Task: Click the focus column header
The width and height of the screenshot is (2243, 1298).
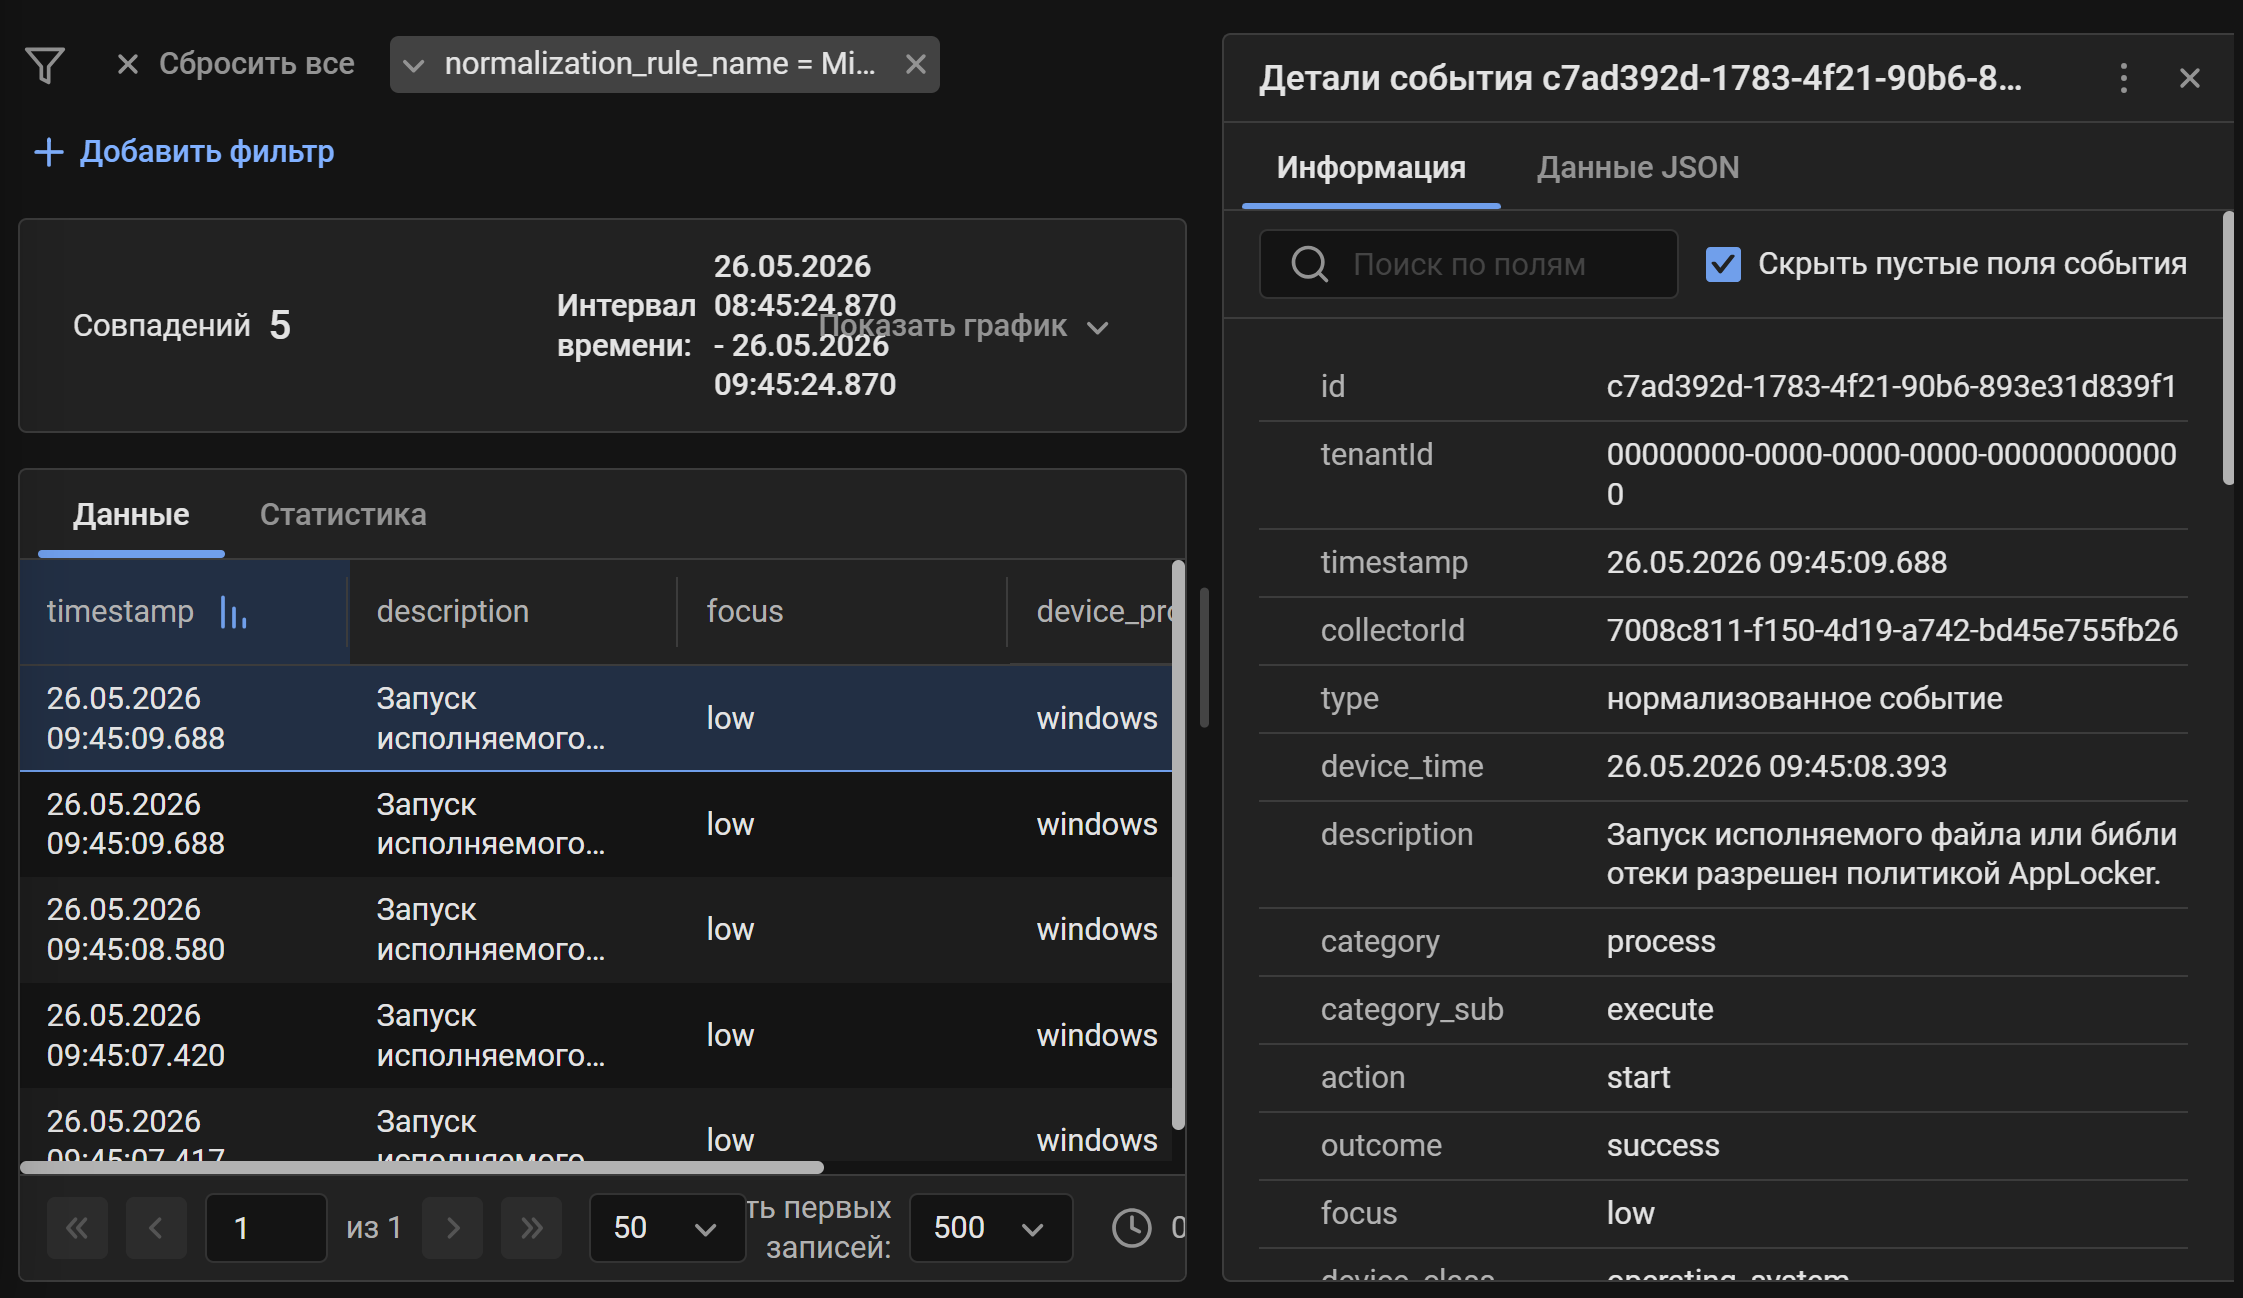Action: point(842,611)
